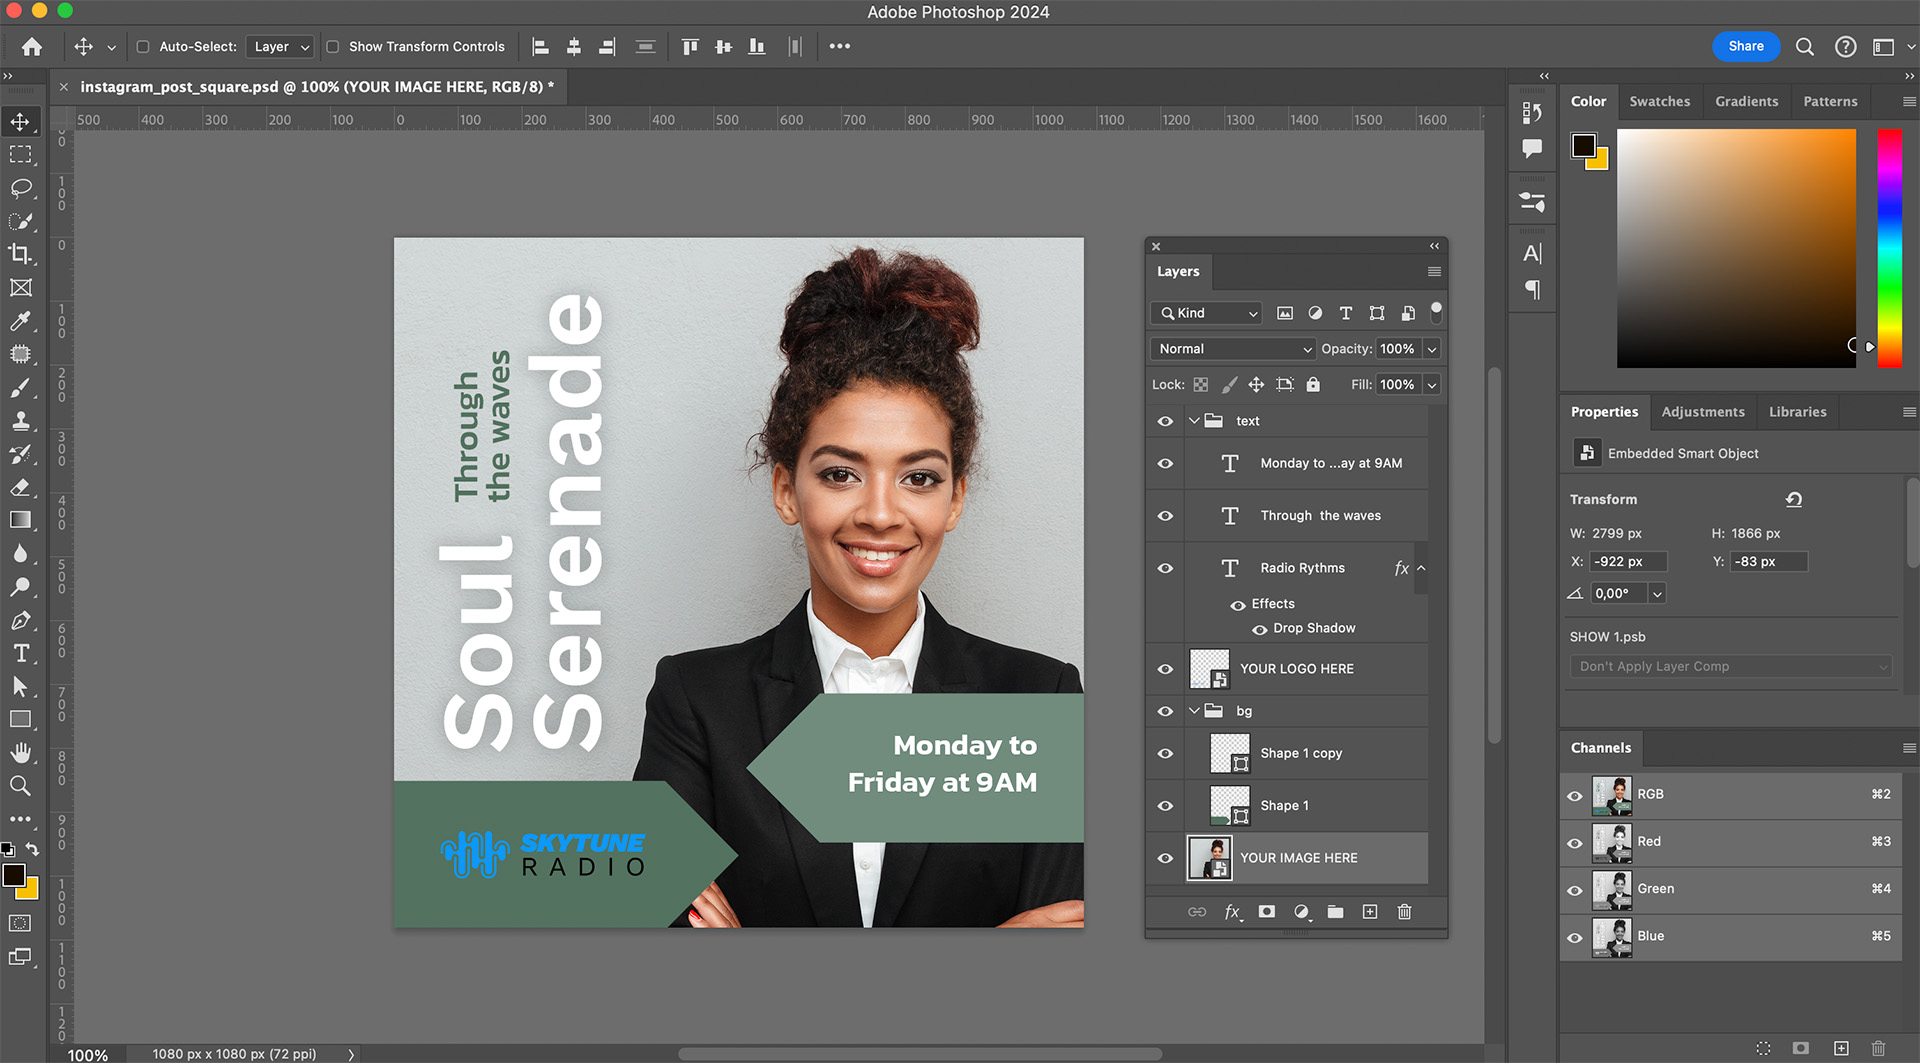
Task: Enable the Auto-Select checkbox
Action: point(143,47)
